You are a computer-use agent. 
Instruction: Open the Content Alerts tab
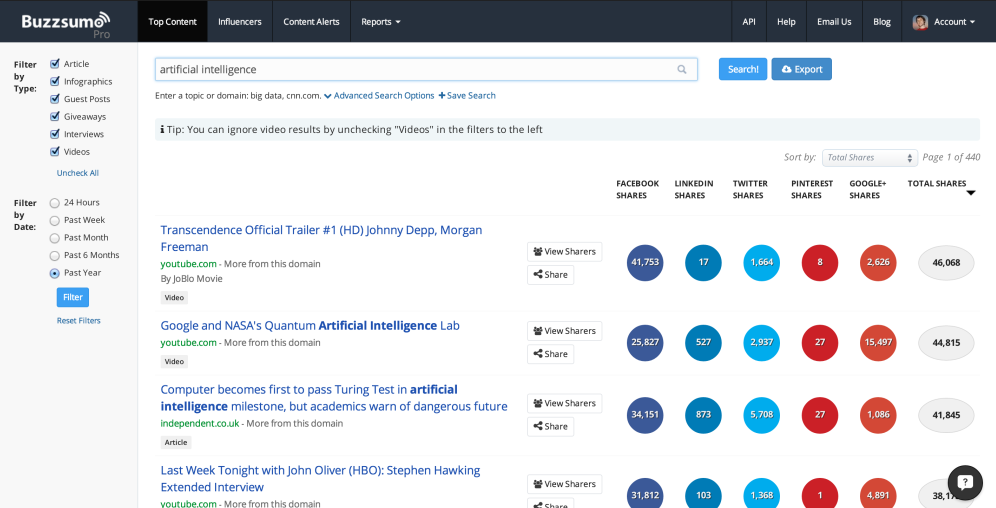coord(311,22)
